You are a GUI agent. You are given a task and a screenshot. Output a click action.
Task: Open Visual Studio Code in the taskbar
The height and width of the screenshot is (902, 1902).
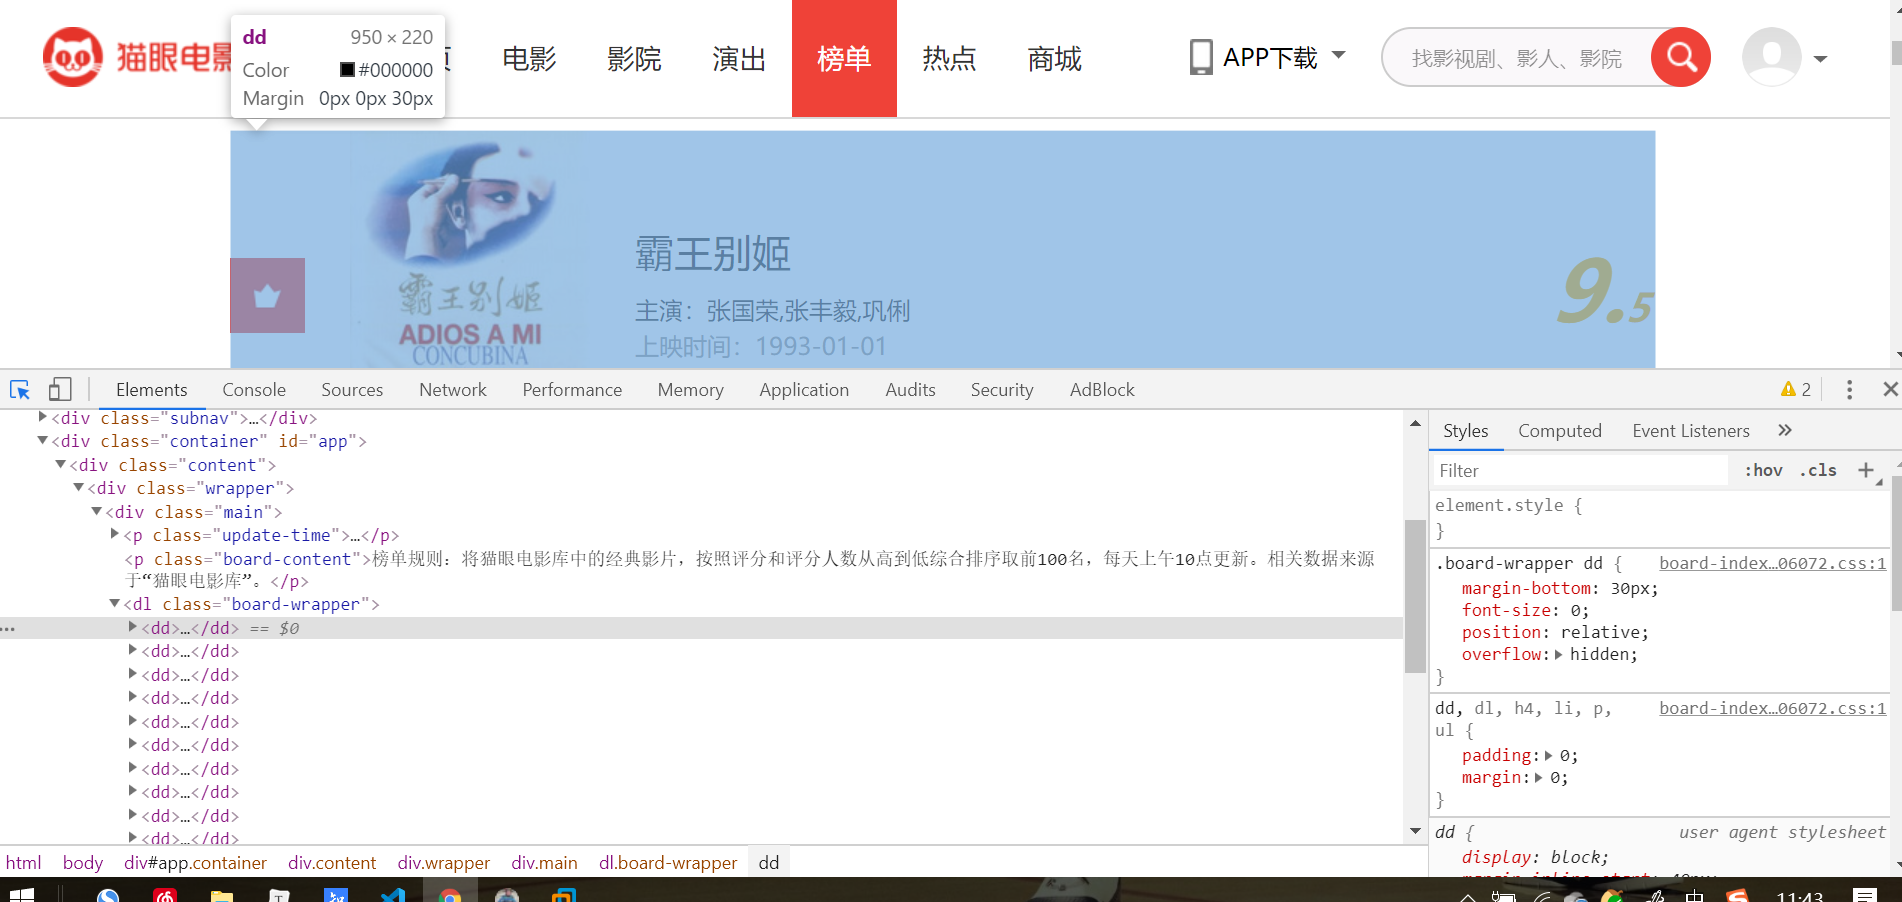(x=393, y=894)
